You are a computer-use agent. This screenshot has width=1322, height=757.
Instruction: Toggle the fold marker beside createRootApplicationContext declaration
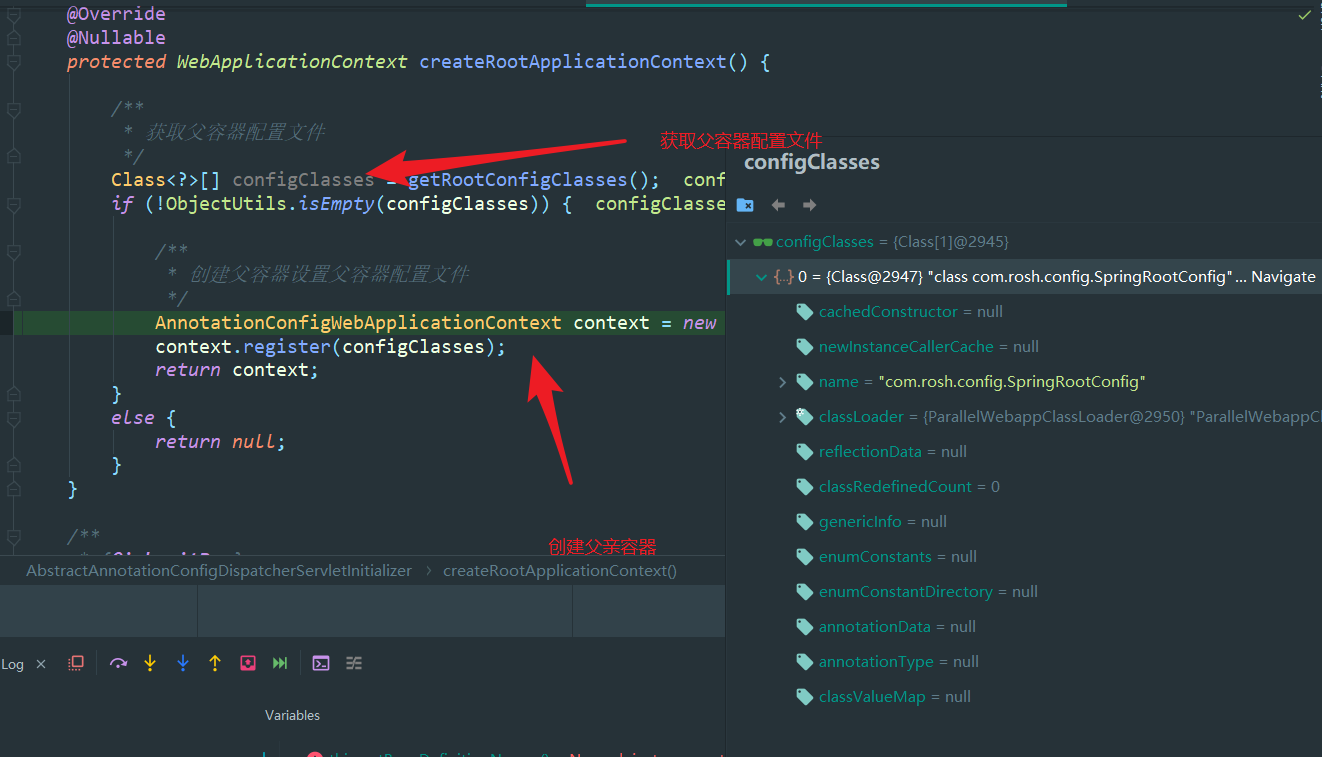pyautogui.click(x=13, y=62)
